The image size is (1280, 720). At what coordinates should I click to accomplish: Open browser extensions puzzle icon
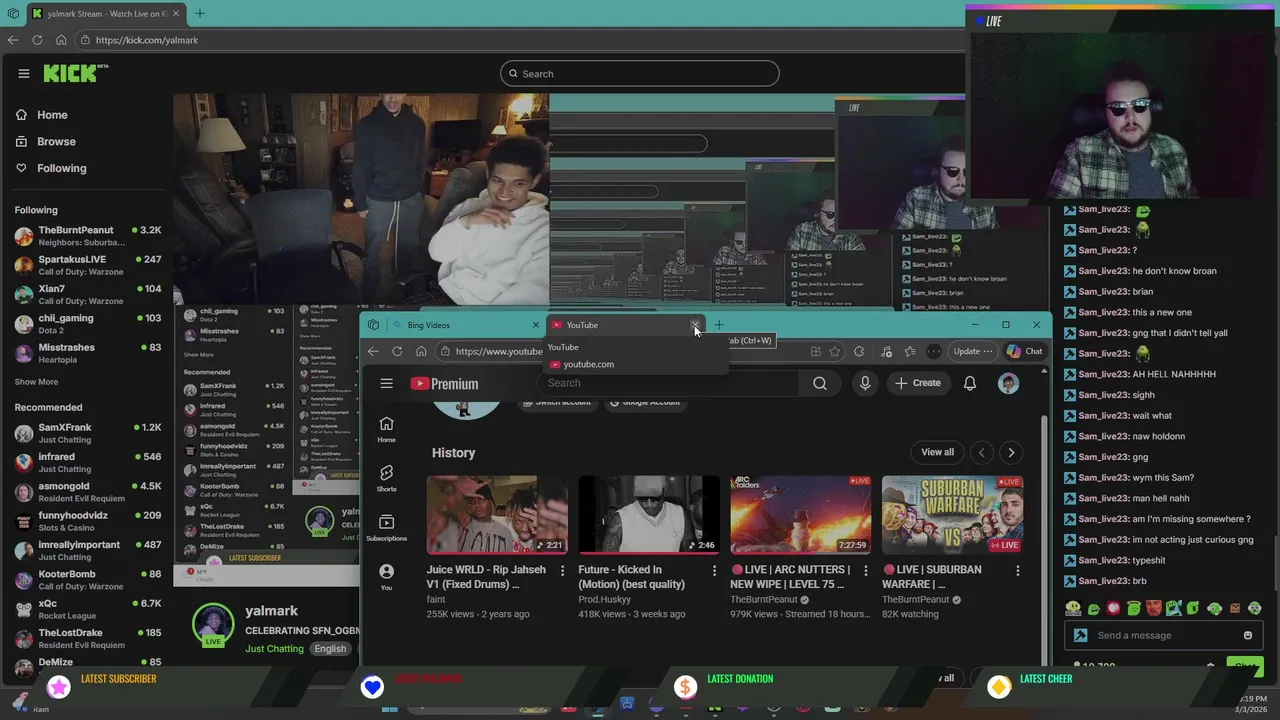(x=859, y=351)
